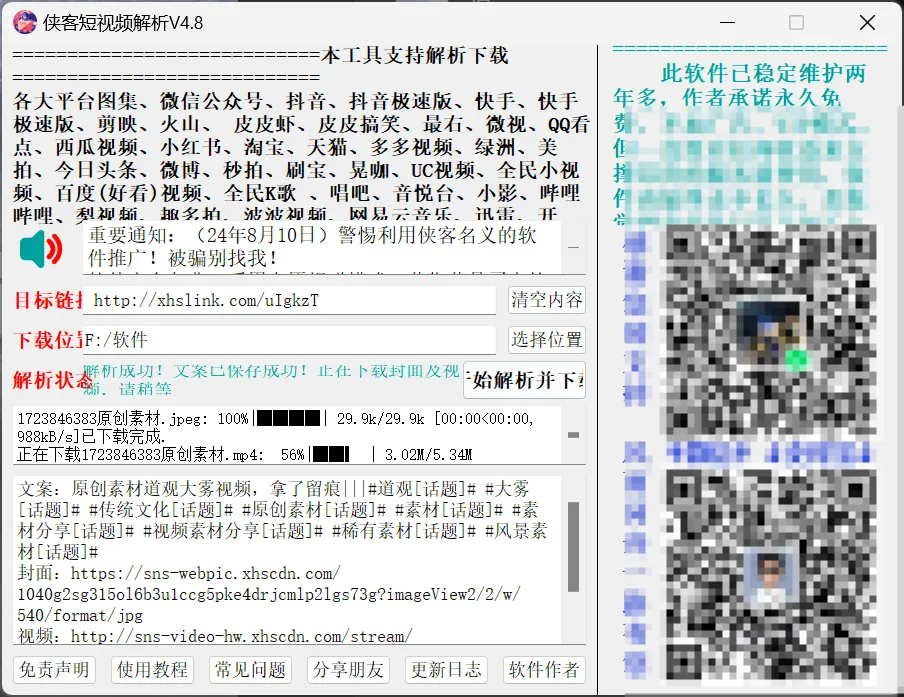Check the 更新日志 update log
Viewport: 904px width, 697px height.
tap(445, 671)
